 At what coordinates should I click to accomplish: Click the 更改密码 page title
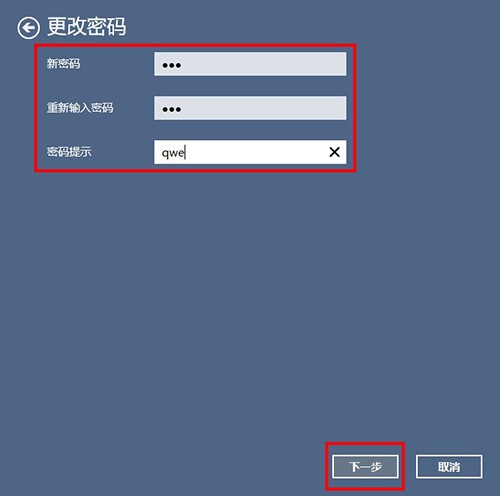86,27
